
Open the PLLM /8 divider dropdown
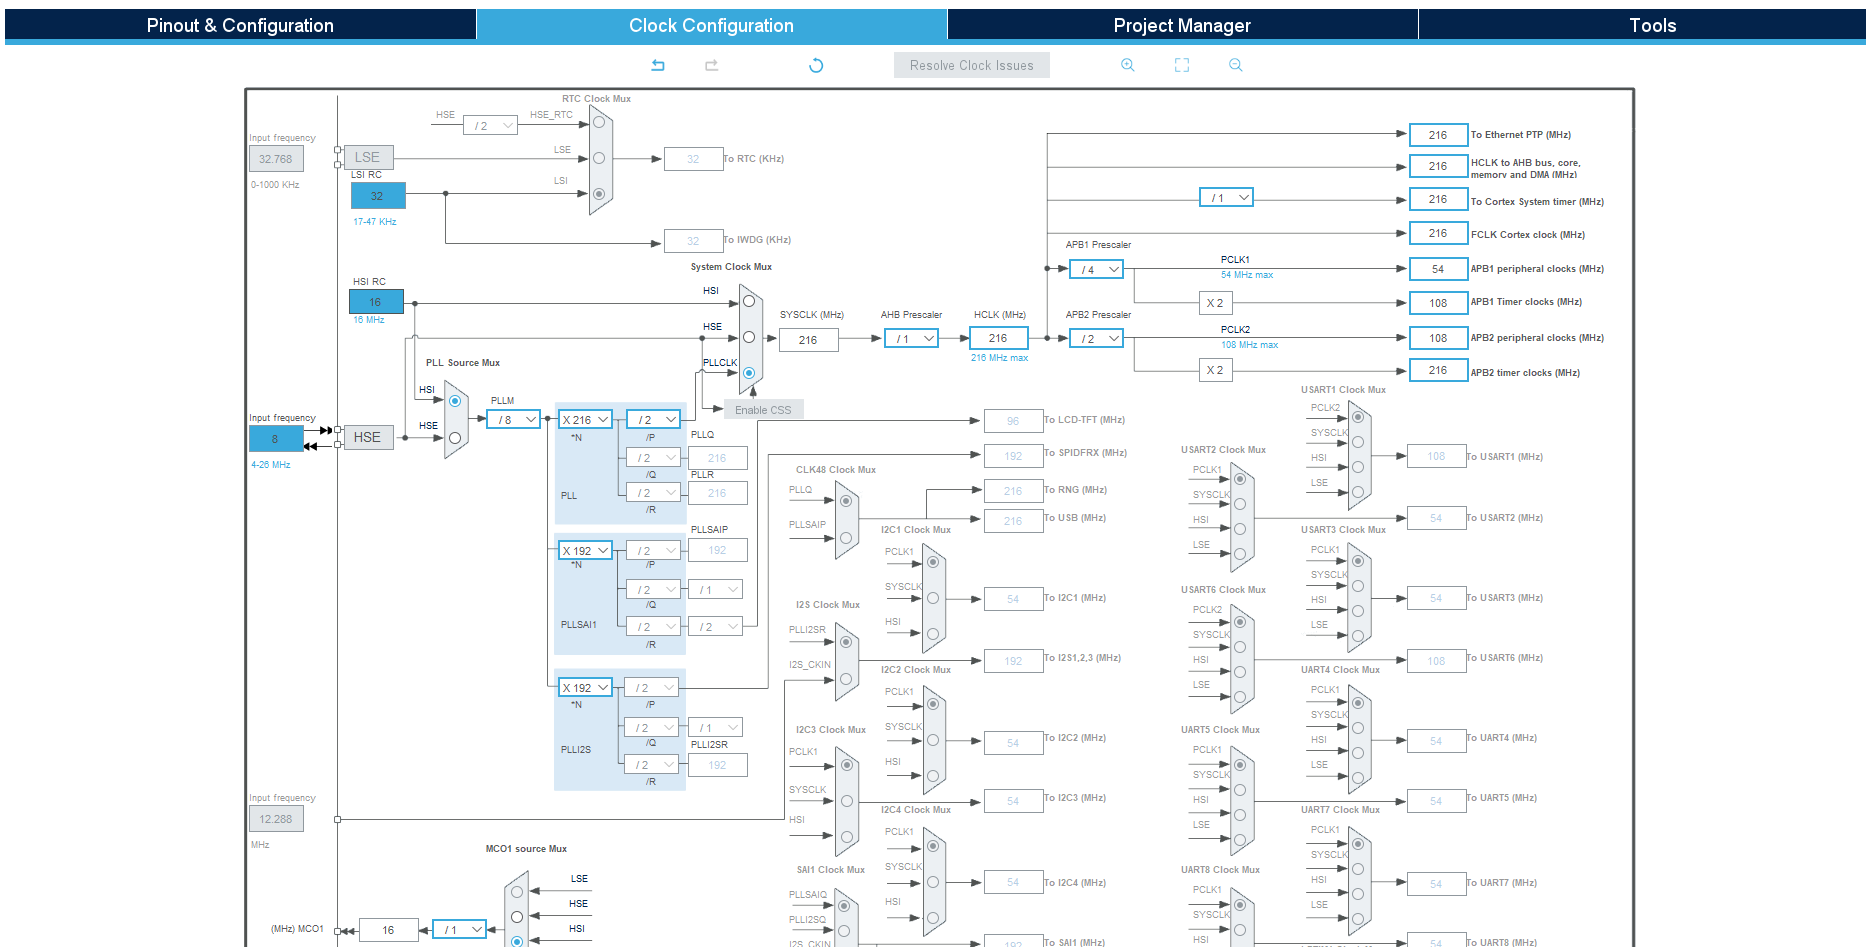pyautogui.click(x=514, y=420)
